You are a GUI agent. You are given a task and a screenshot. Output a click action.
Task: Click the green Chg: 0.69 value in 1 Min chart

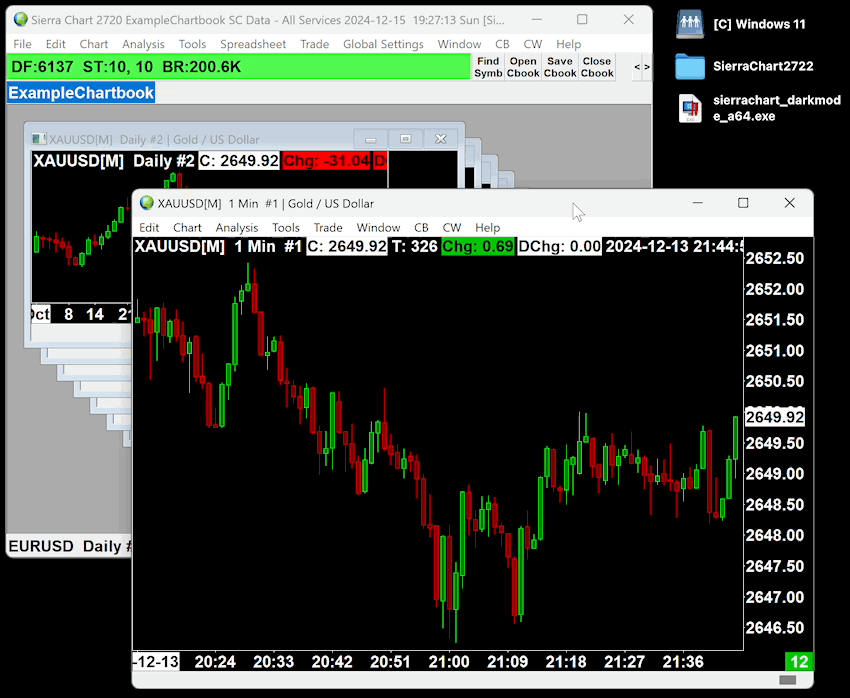[478, 247]
